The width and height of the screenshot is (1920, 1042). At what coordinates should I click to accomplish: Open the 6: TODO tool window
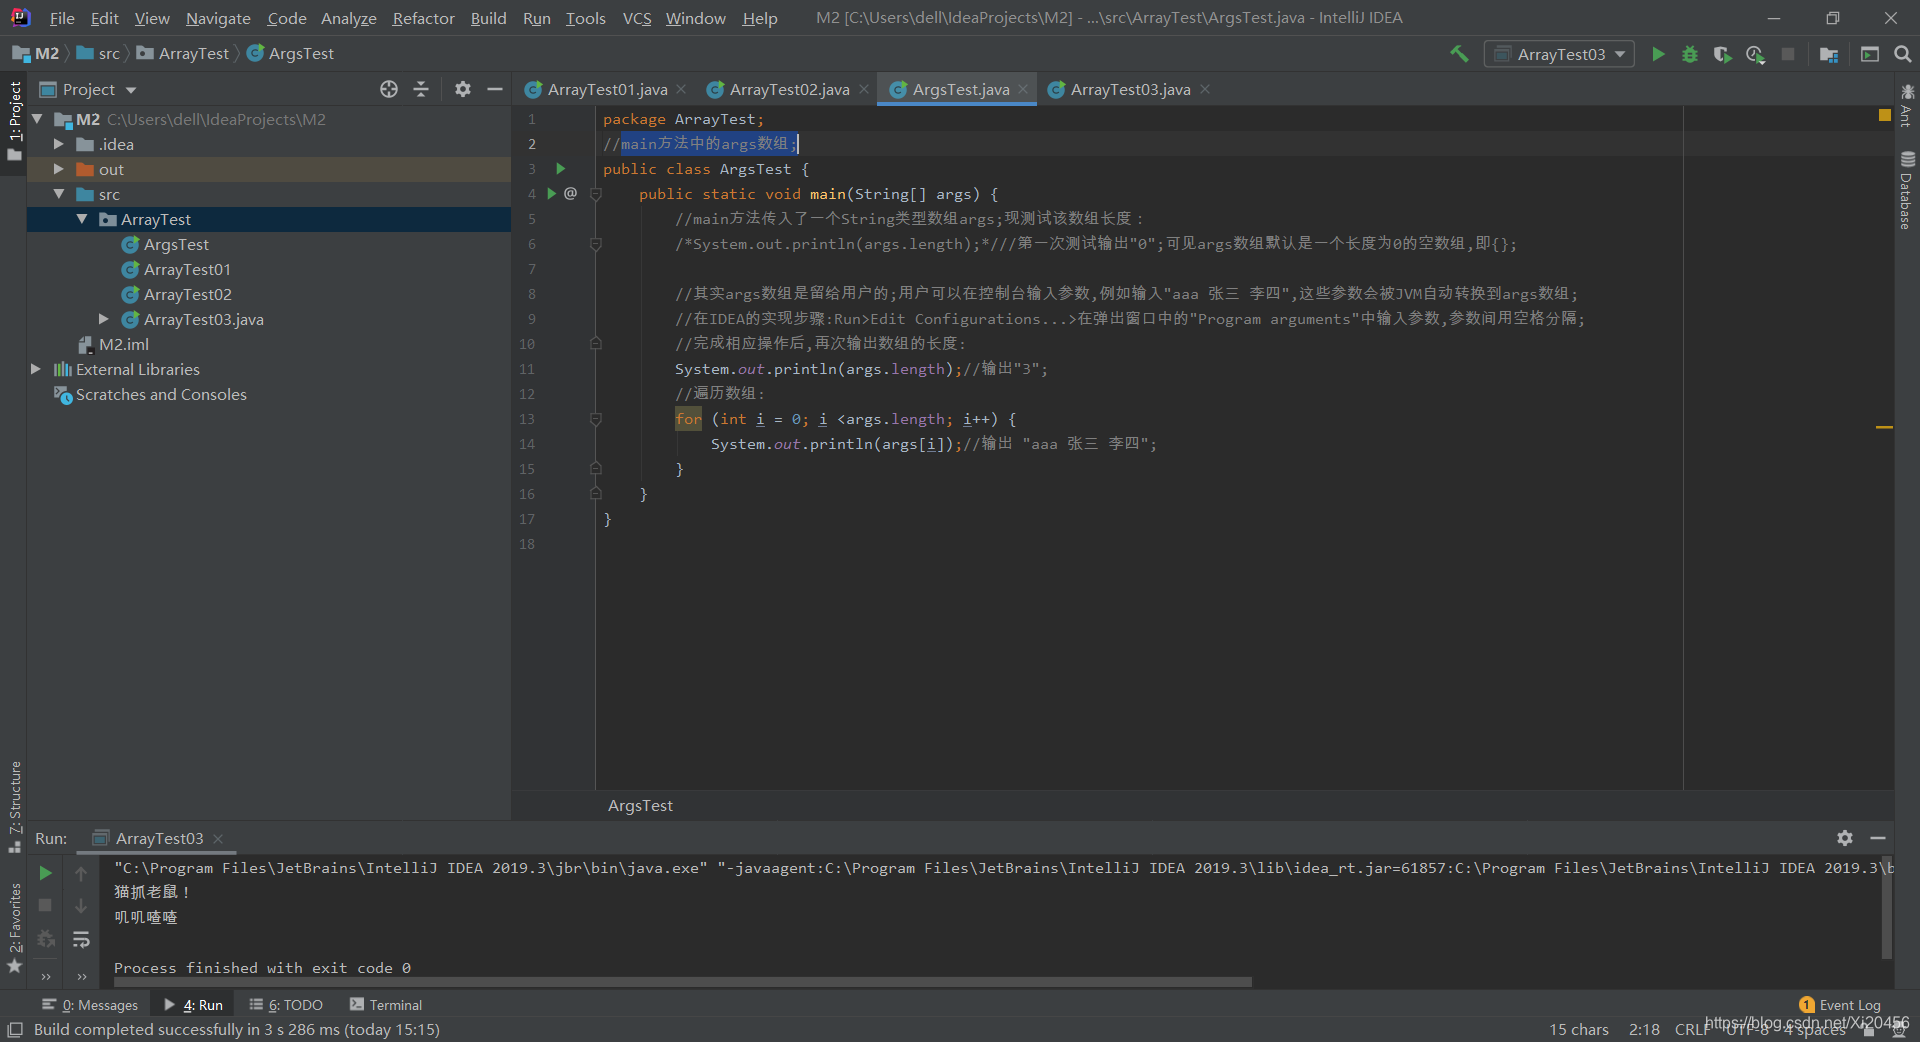pos(286,1005)
